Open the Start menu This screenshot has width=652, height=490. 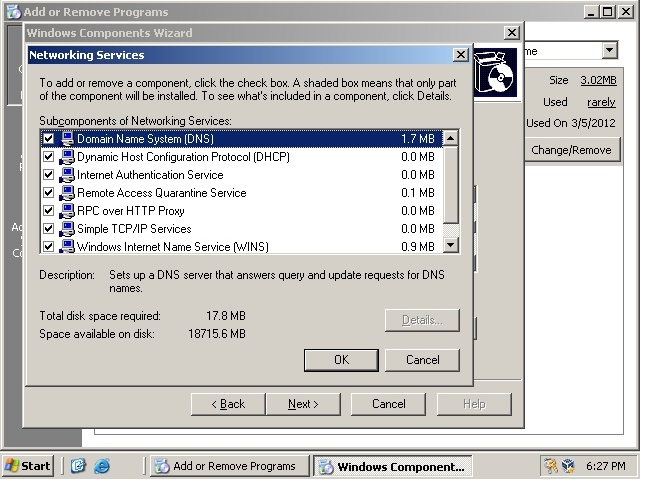(28, 466)
